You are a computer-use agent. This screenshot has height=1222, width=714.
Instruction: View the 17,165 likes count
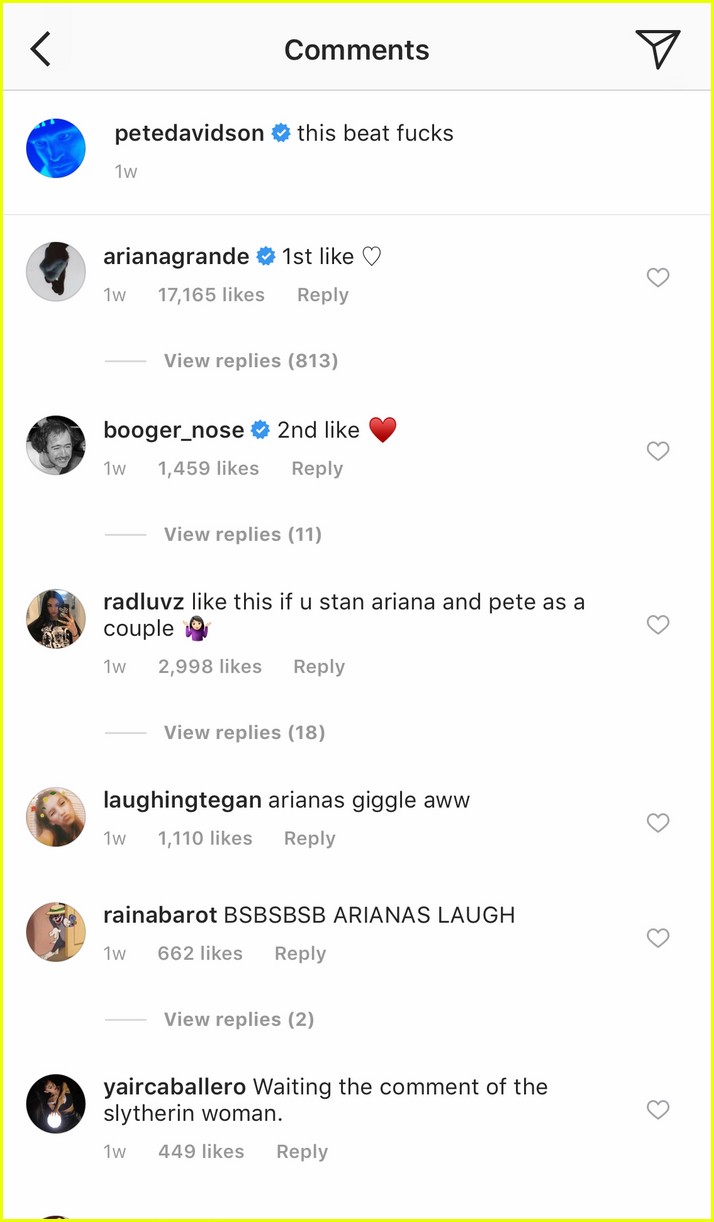211,295
